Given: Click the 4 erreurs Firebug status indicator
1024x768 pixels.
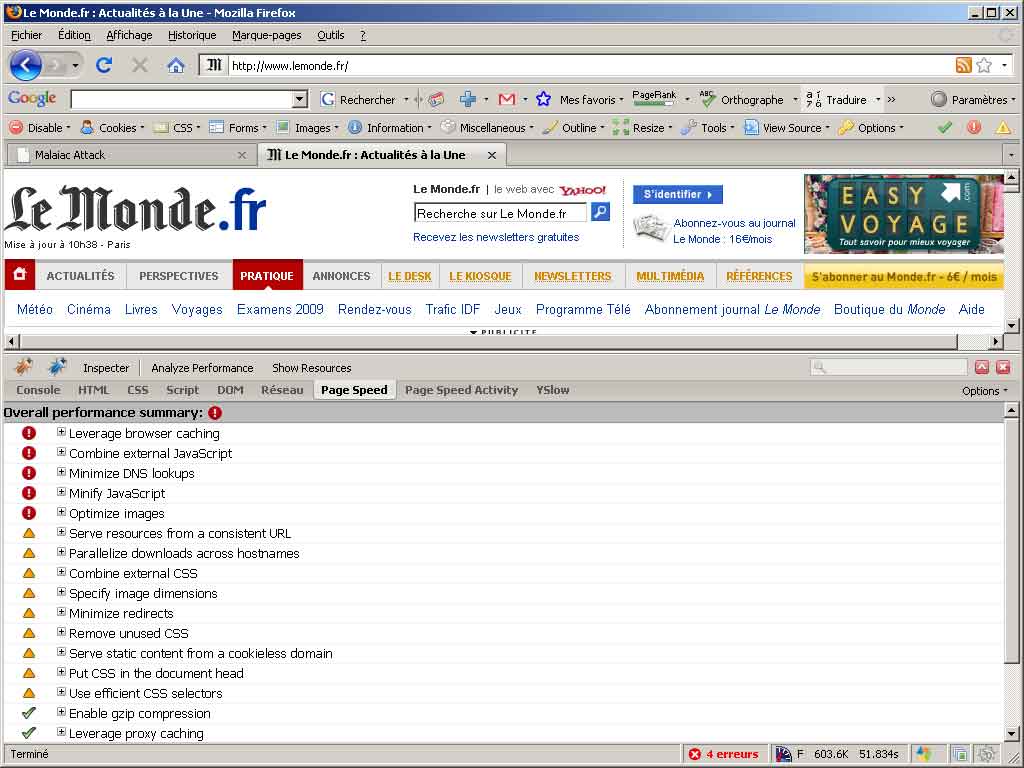Looking at the screenshot, I should tap(723, 754).
